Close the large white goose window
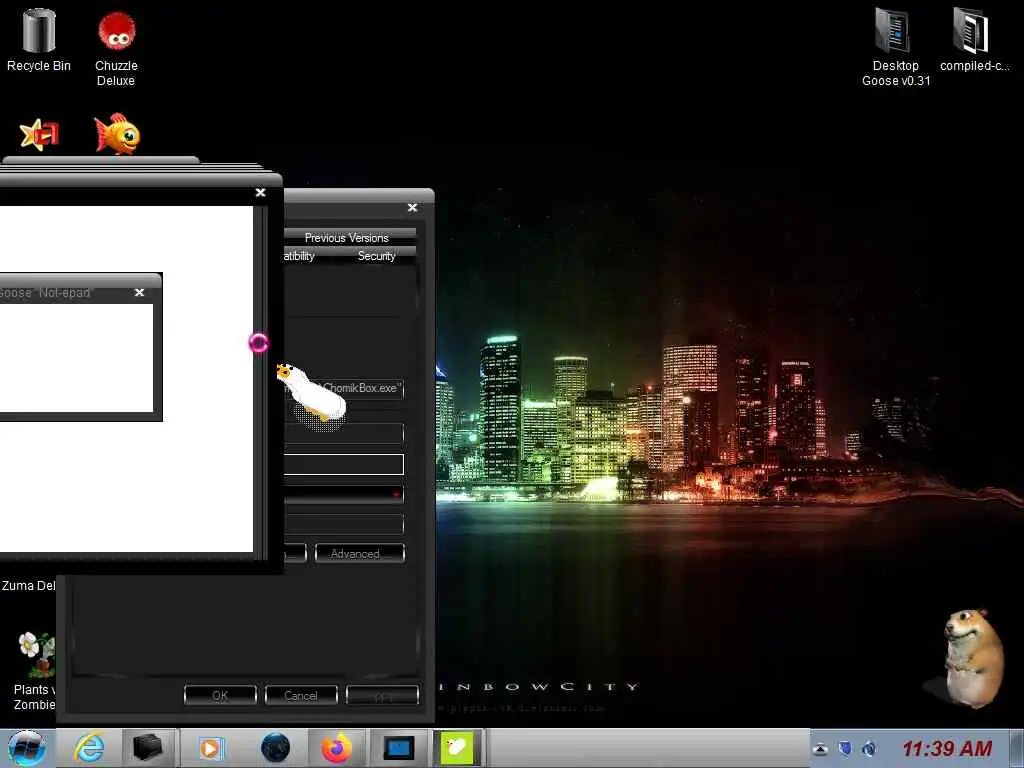This screenshot has height=768, width=1024. (x=261, y=193)
